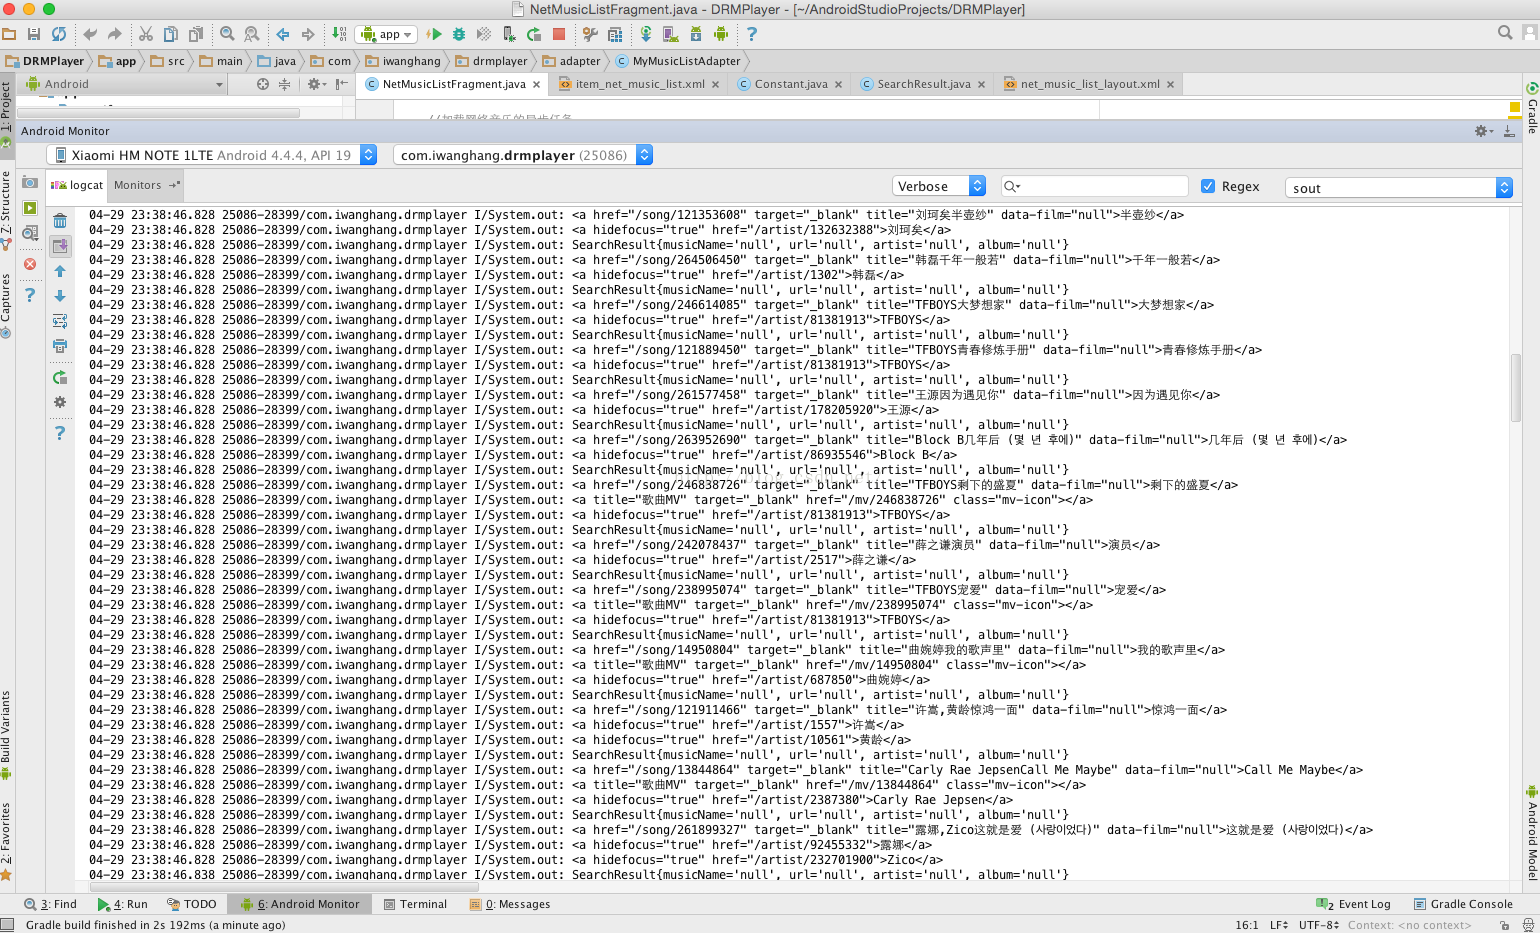Open the Build Variants side panel

(6, 735)
